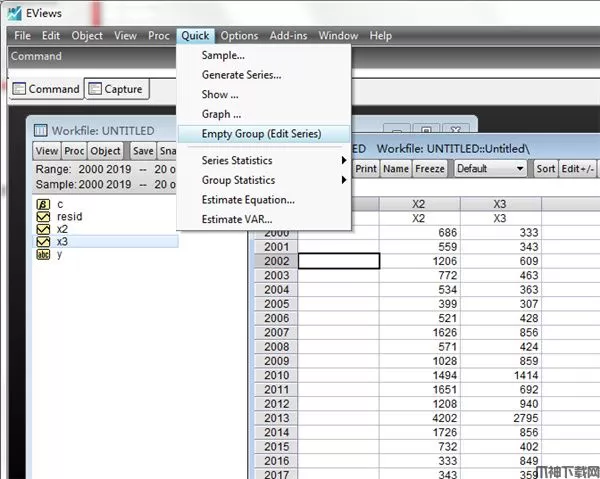Select the resid series icon
Screen dimensions: 600x479
click(43, 216)
